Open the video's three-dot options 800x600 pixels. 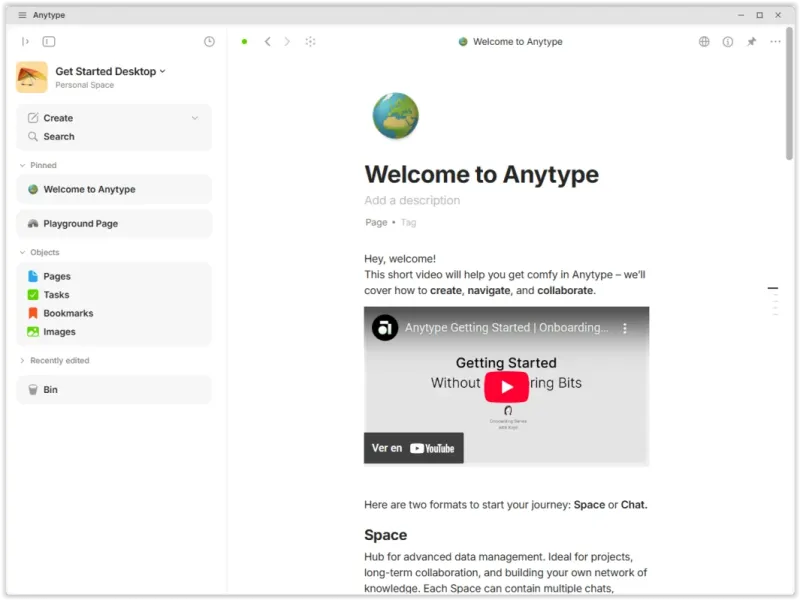click(x=624, y=328)
